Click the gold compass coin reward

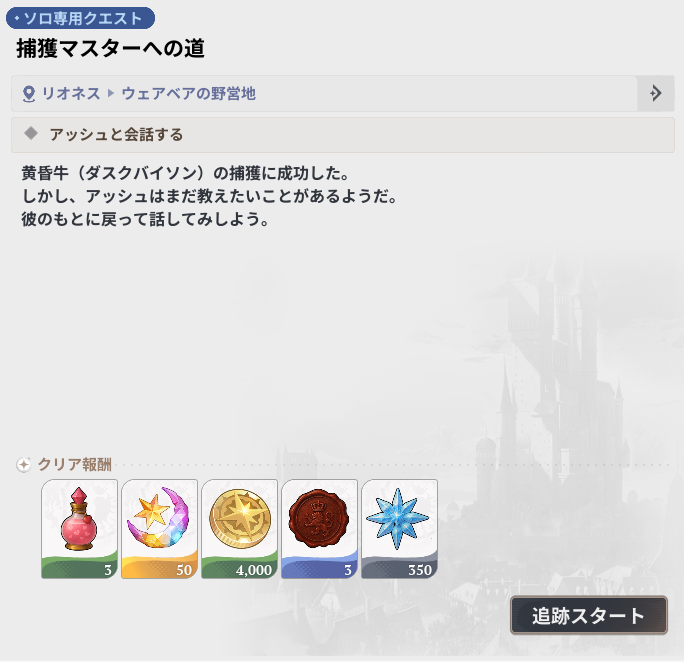coord(239,529)
